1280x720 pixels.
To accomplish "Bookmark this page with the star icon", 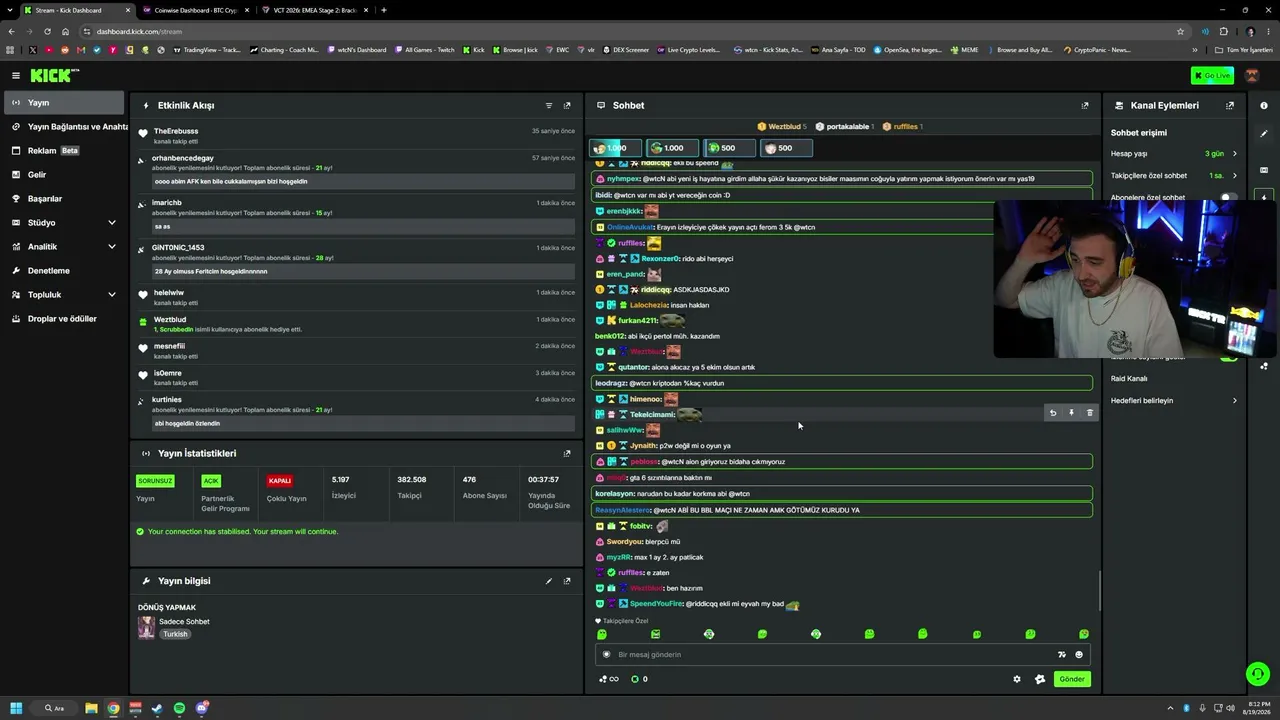I will tap(1180, 31).
